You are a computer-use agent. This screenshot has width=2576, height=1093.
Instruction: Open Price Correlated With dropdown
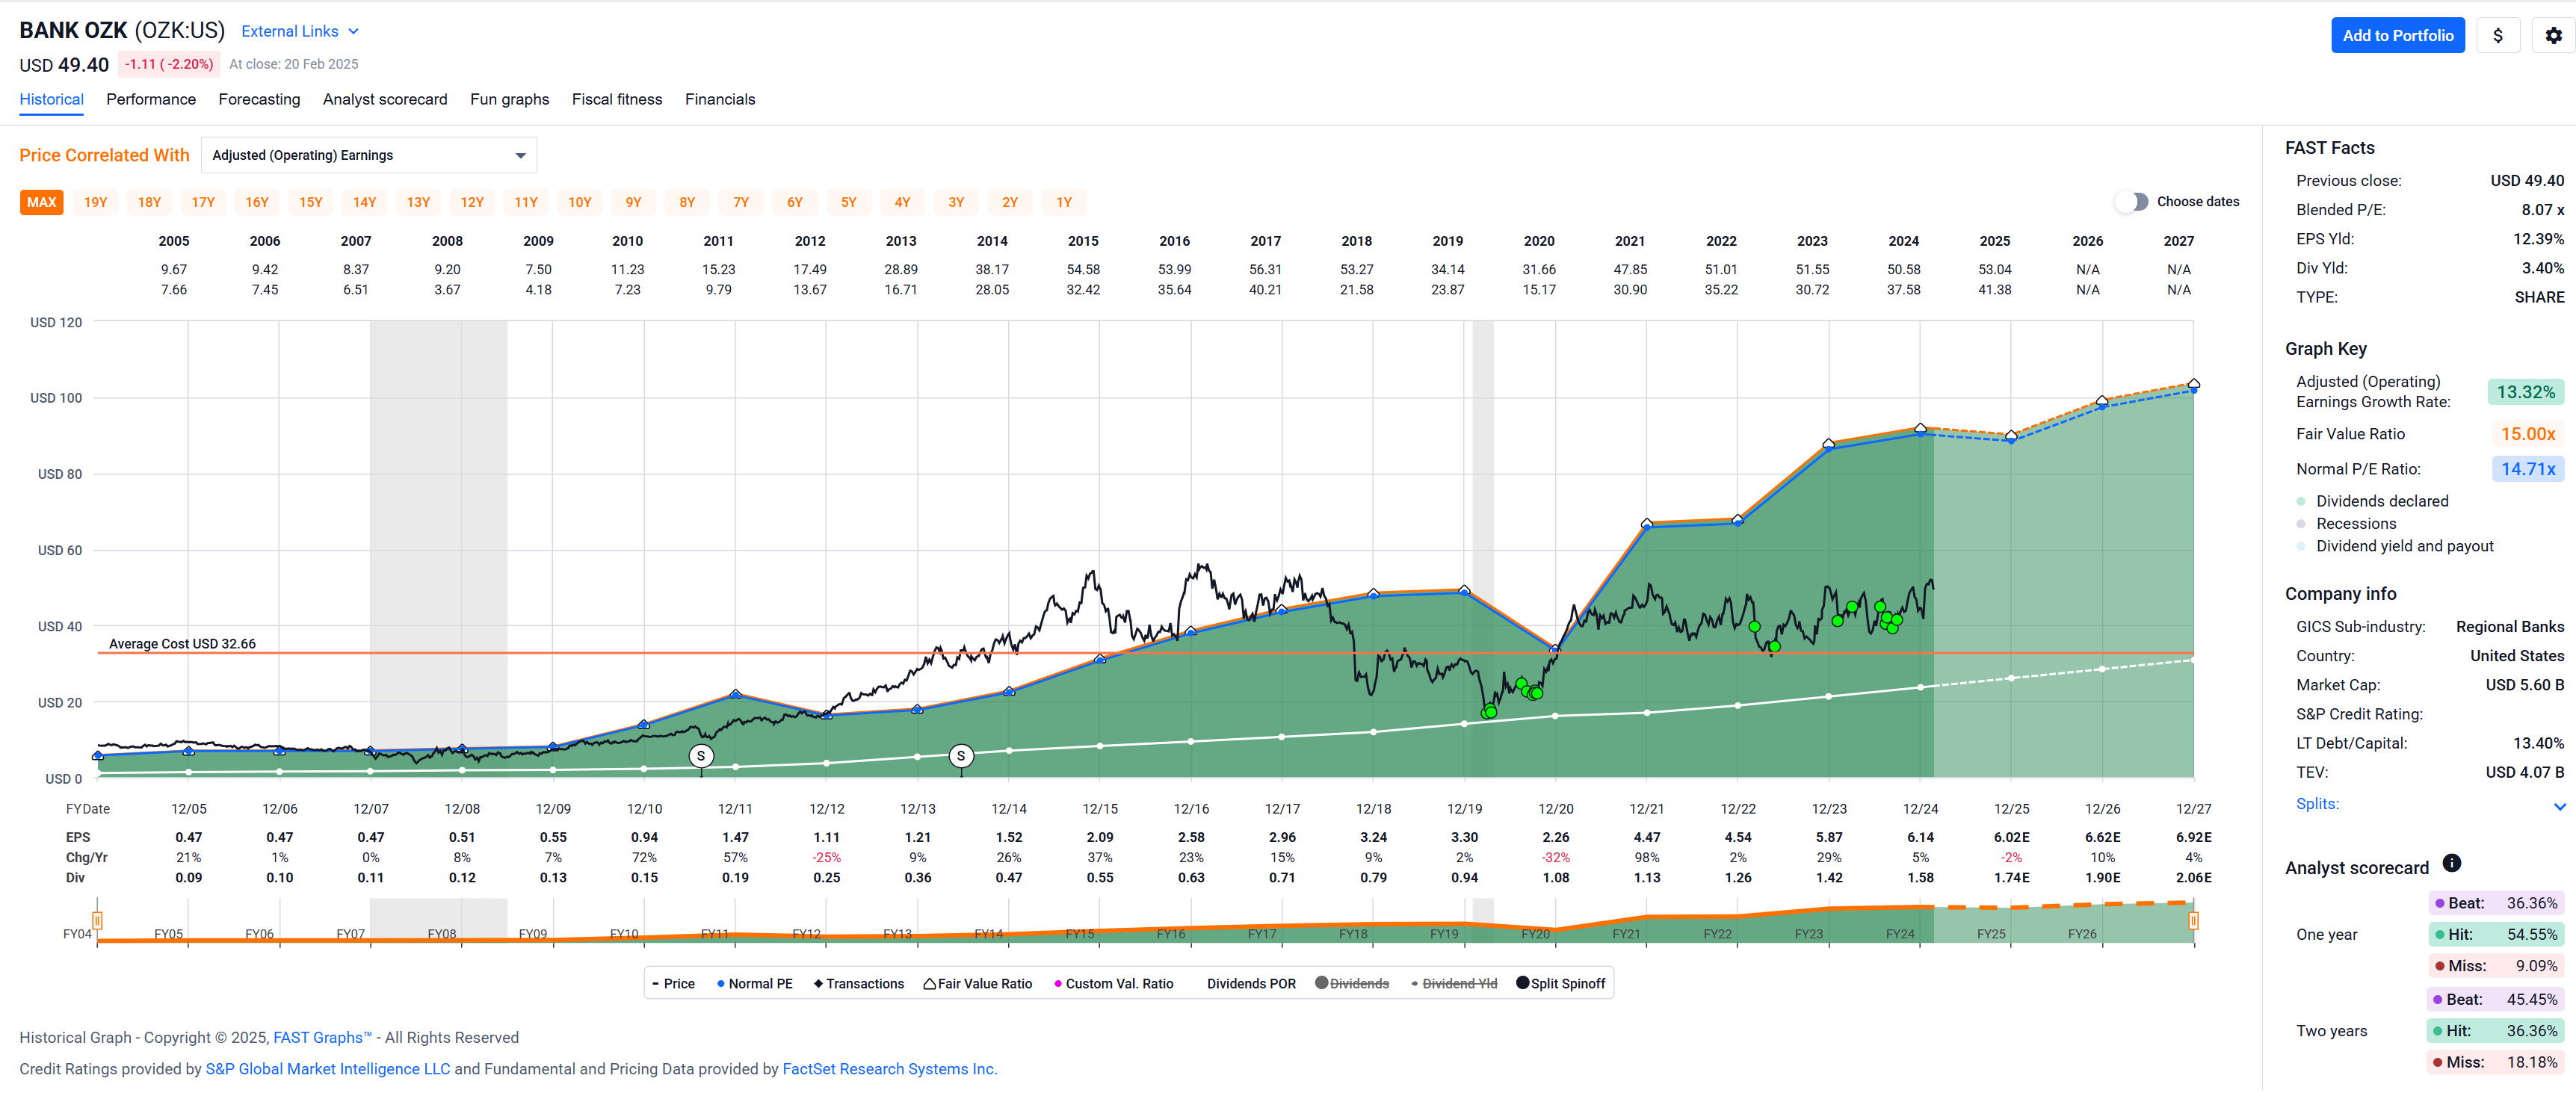click(x=368, y=155)
